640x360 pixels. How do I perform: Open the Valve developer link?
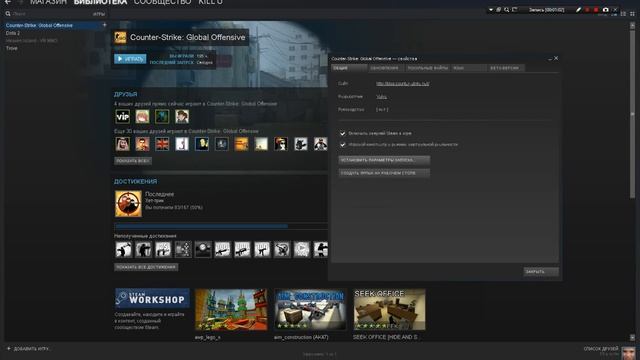[381, 97]
